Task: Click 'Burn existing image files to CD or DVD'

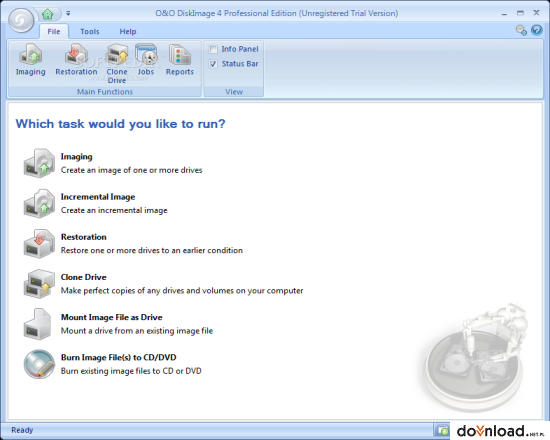Action: point(131,371)
